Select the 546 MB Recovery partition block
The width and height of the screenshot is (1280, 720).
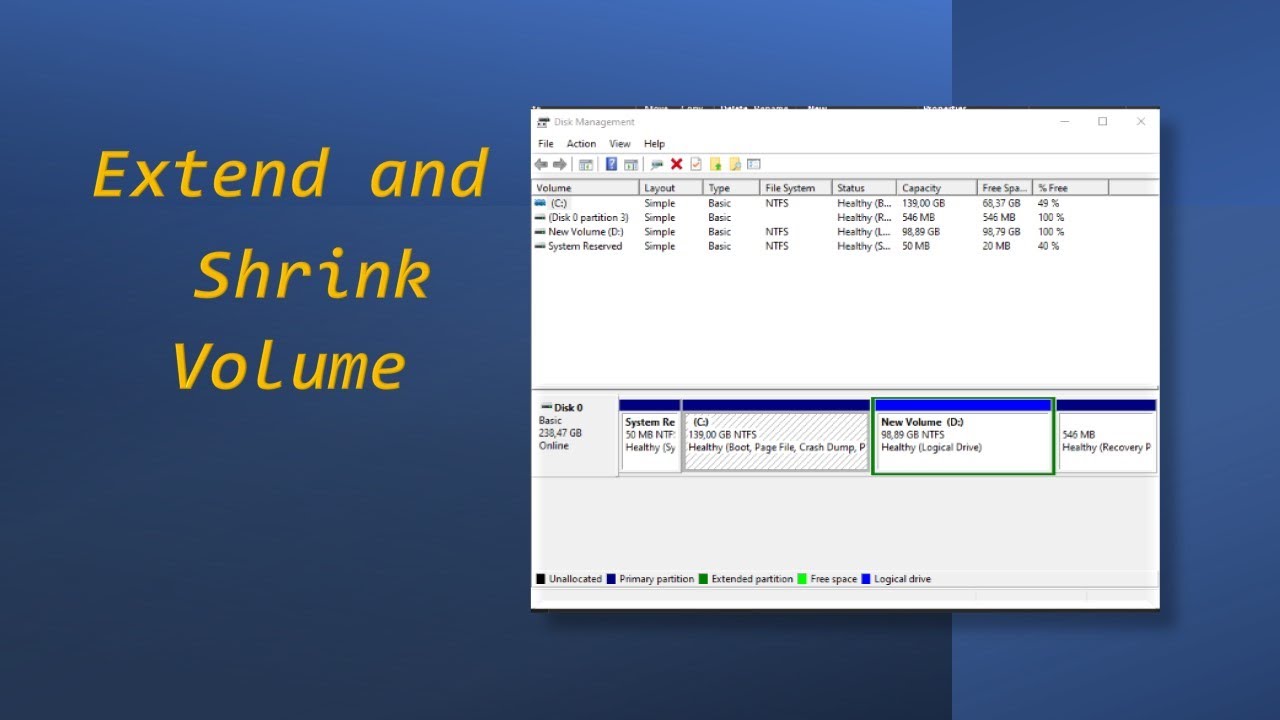click(1107, 436)
